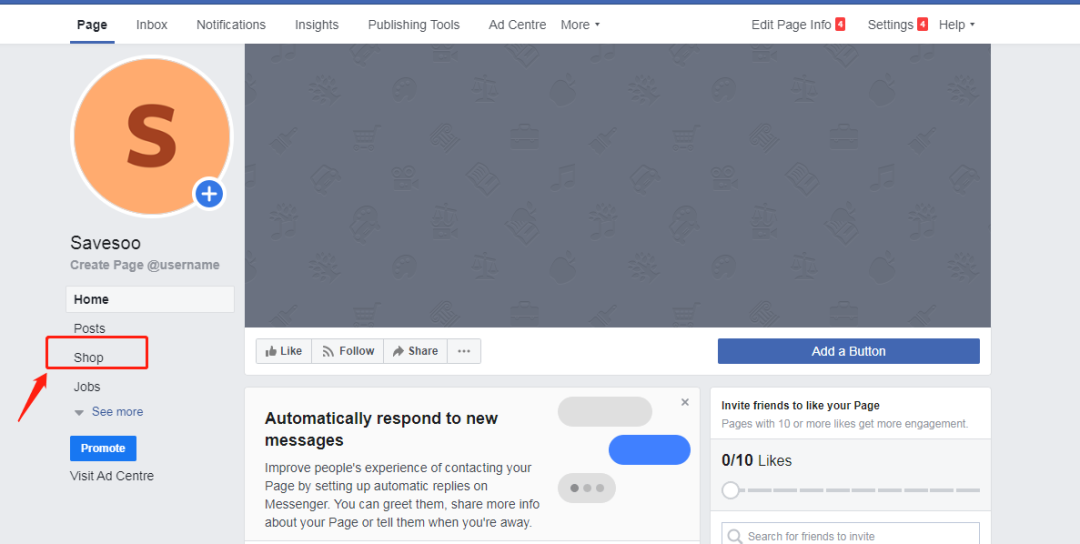Click the blue Promote button
1080x544 pixels.
point(103,448)
